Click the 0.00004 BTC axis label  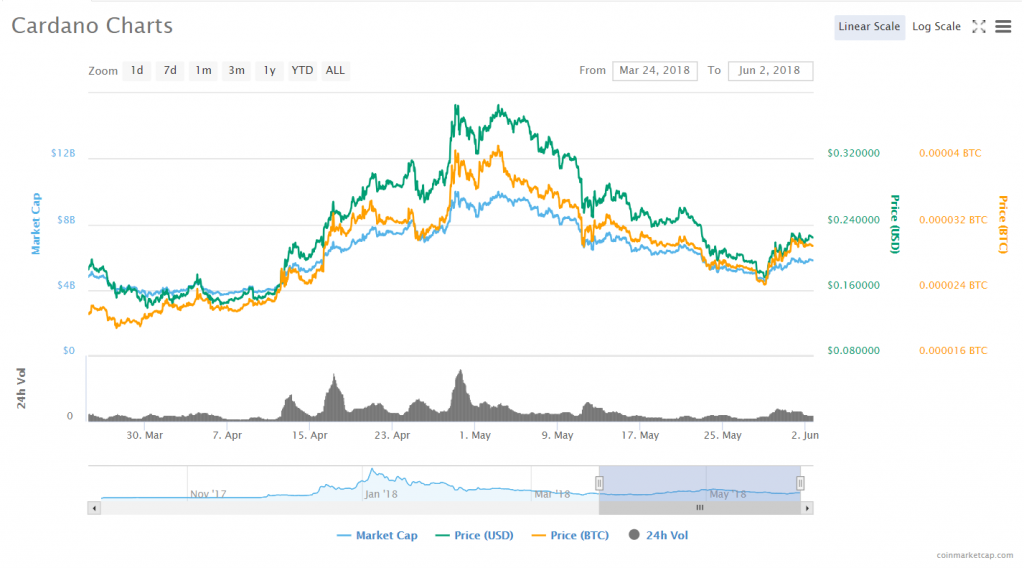950,153
